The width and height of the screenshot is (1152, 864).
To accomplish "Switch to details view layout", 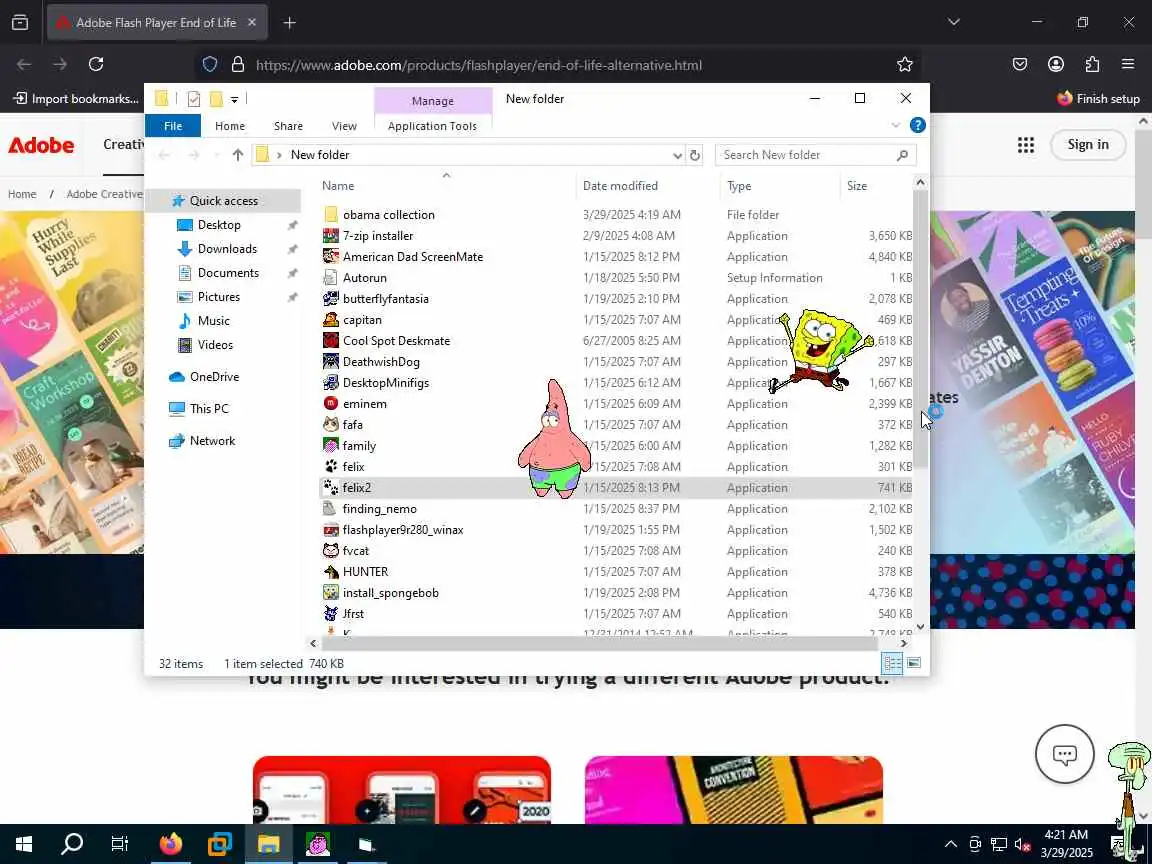I will (893, 663).
